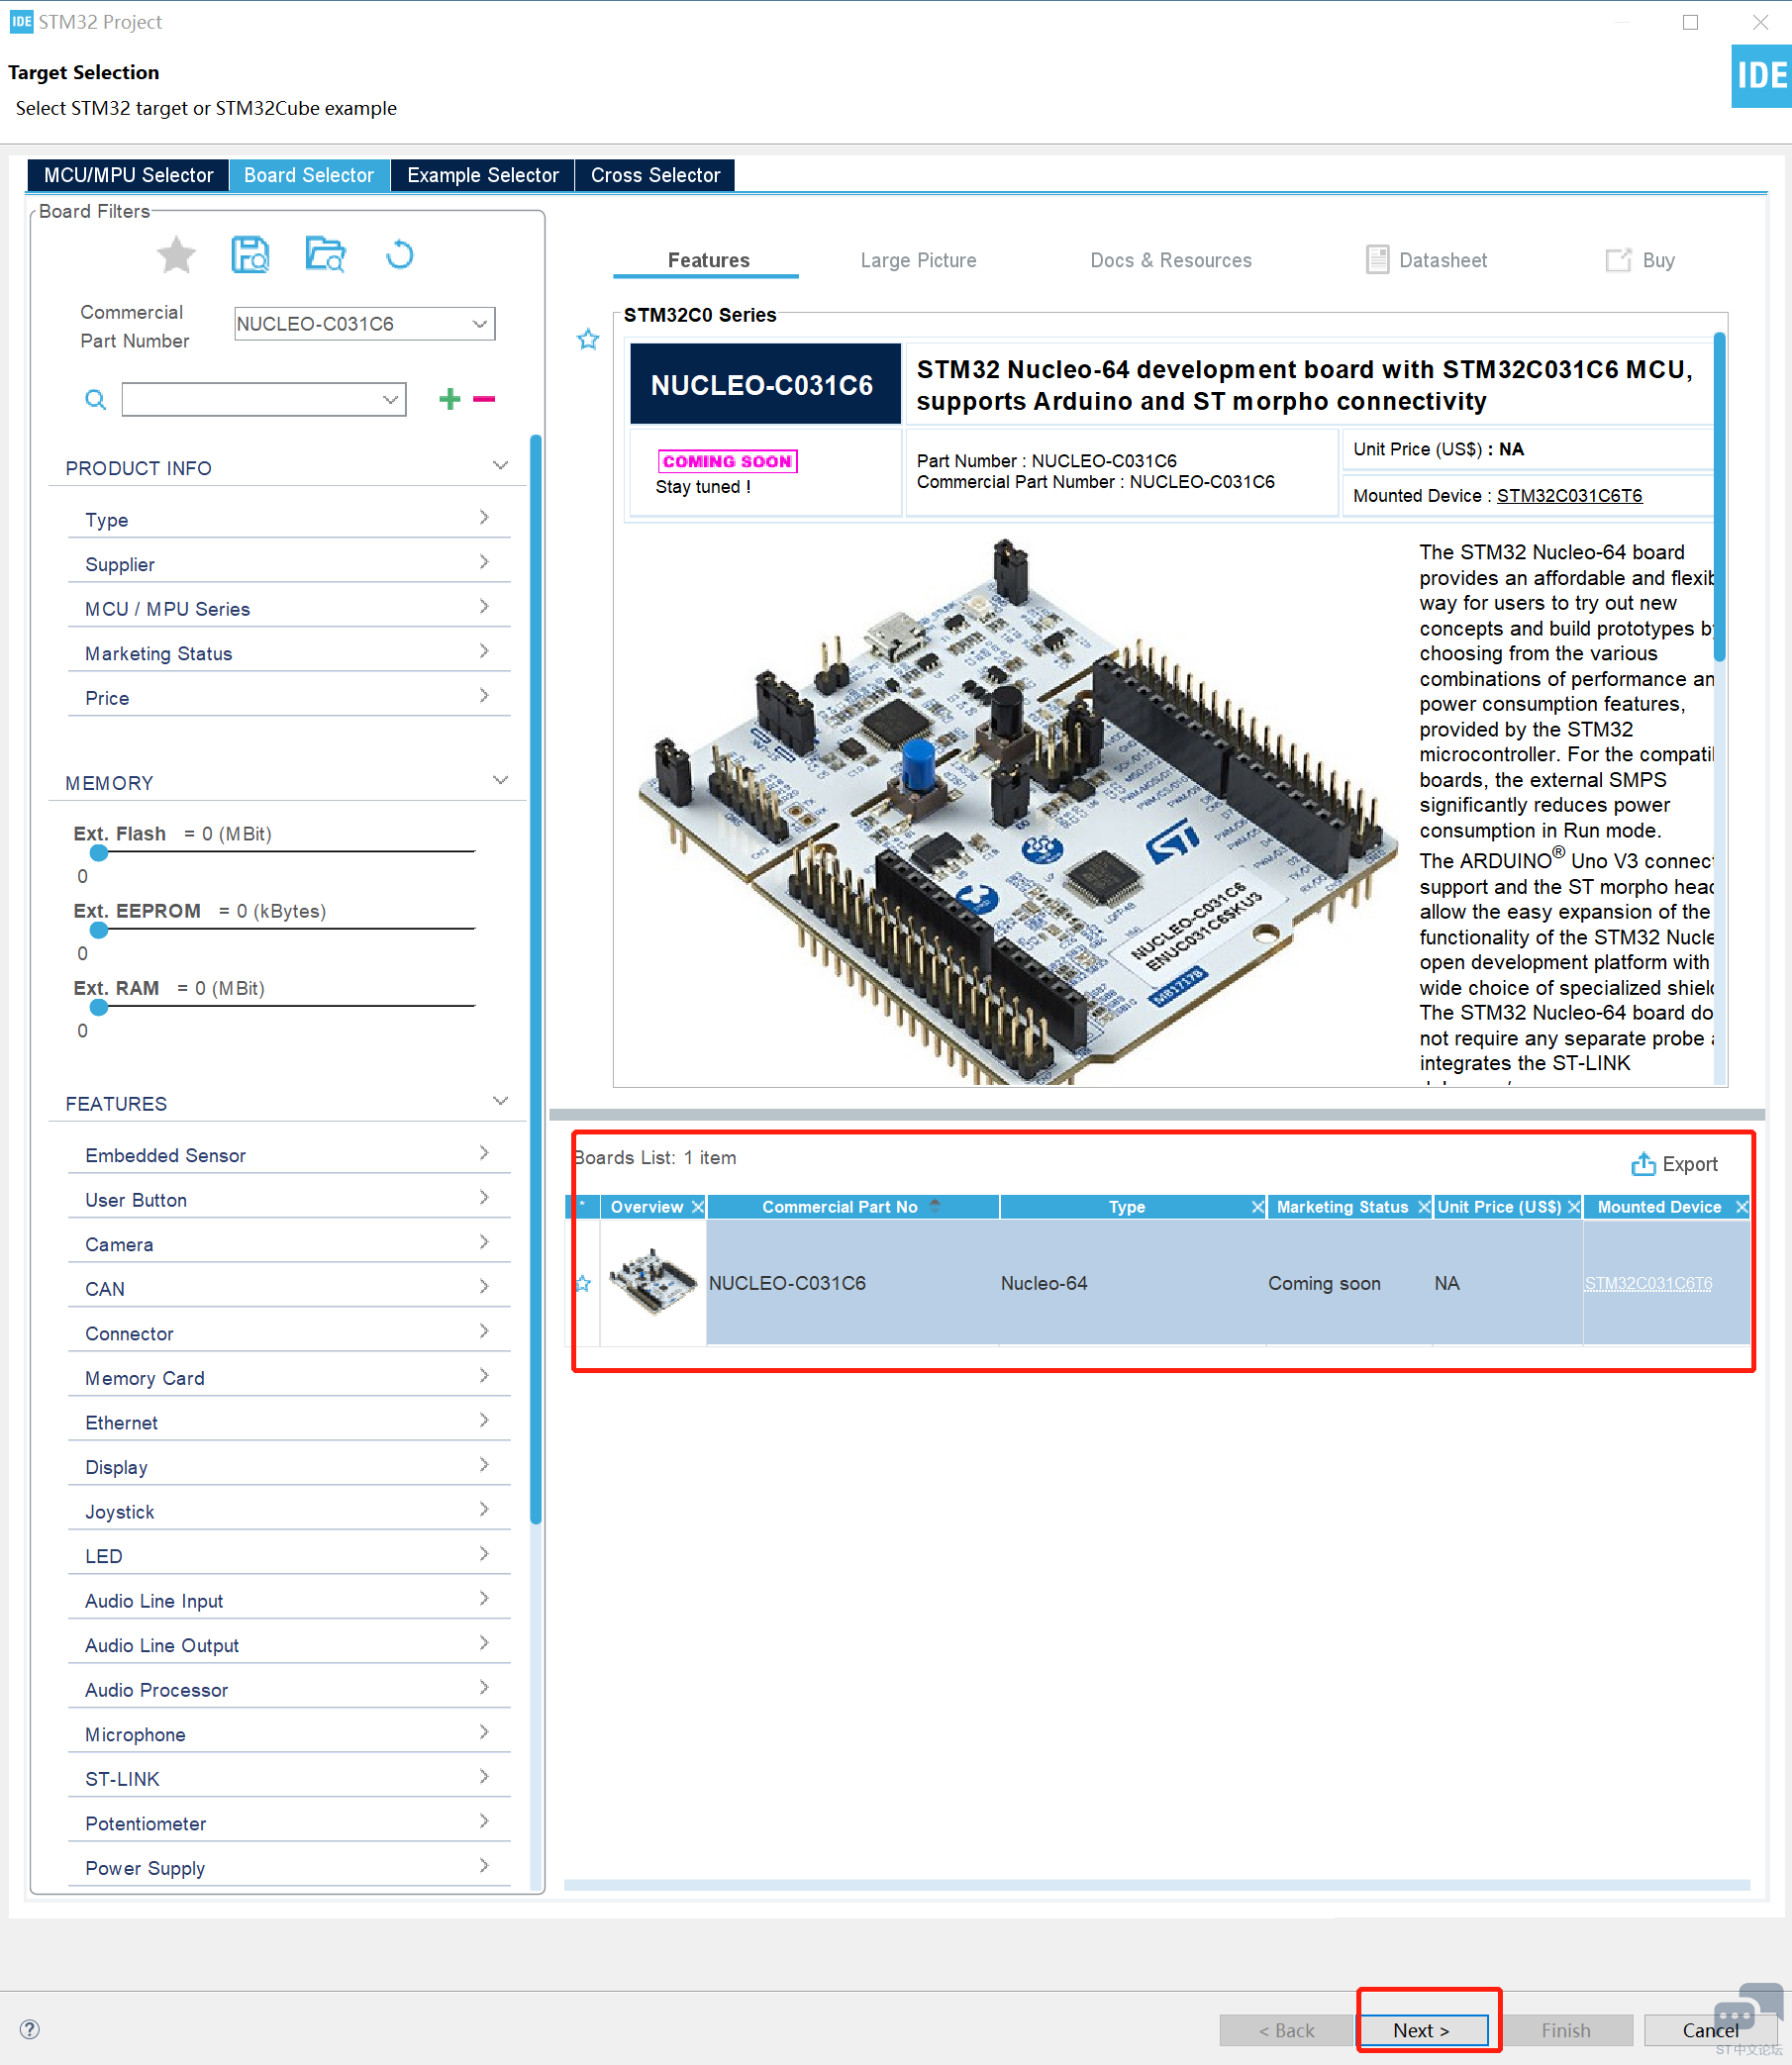Switch to the Example Selector tab
The height and width of the screenshot is (2065, 1792).
tap(483, 175)
